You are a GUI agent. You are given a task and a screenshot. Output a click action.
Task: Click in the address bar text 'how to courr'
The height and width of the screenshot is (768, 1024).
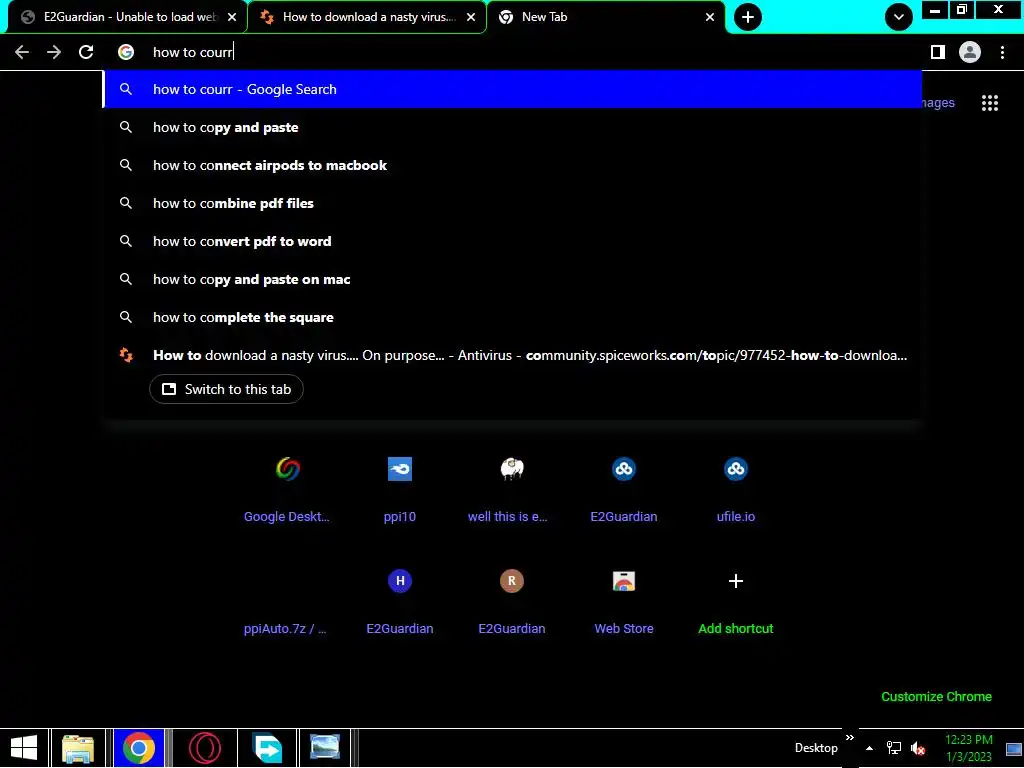tap(193, 52)
